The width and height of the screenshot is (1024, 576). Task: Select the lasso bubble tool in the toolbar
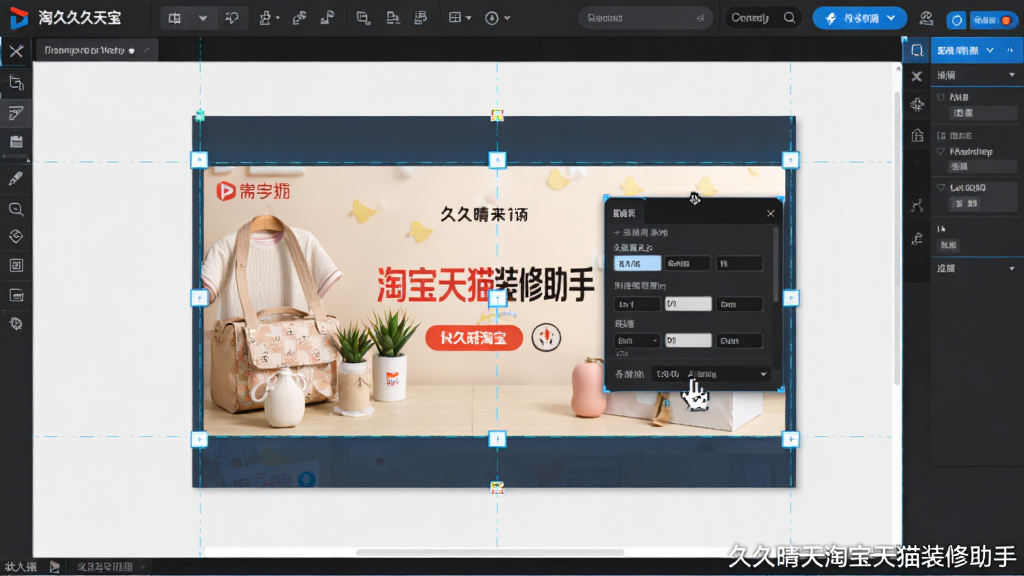(232, 18)
